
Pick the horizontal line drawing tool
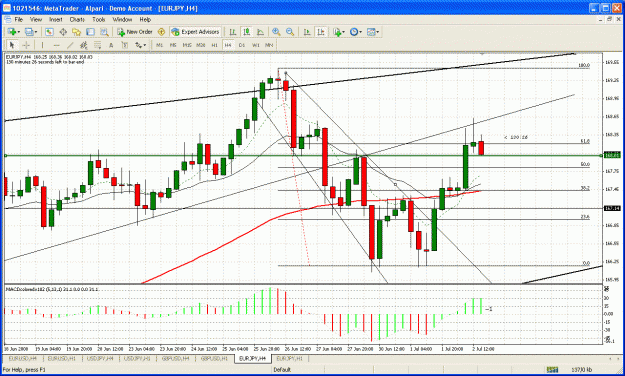[x=57, y=45]
